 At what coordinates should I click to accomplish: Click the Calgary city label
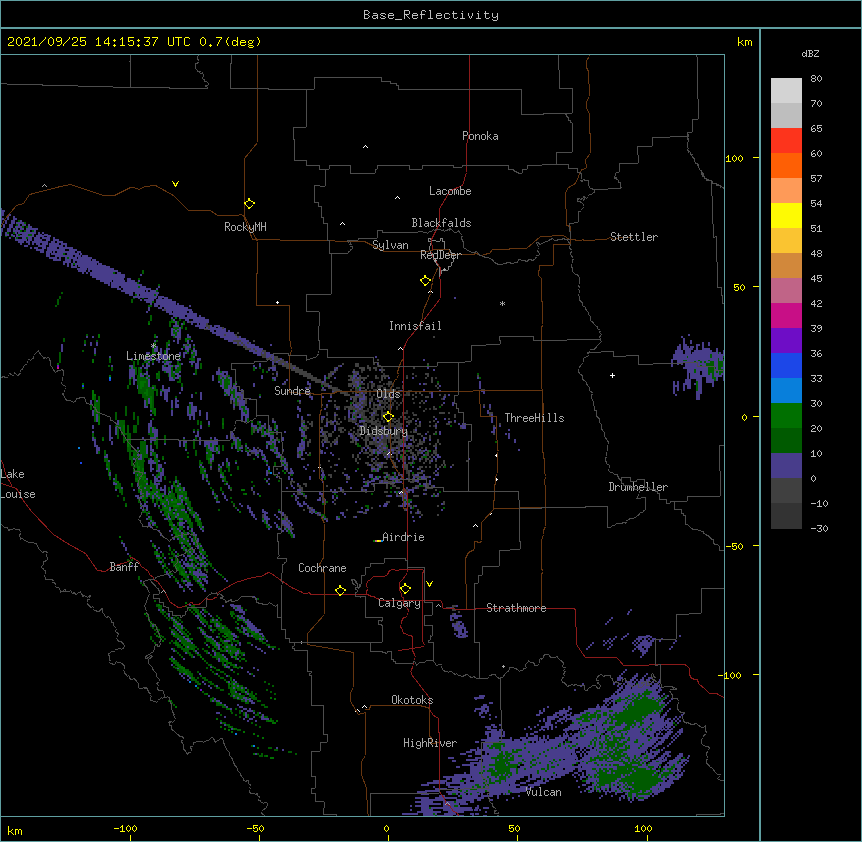399,603
